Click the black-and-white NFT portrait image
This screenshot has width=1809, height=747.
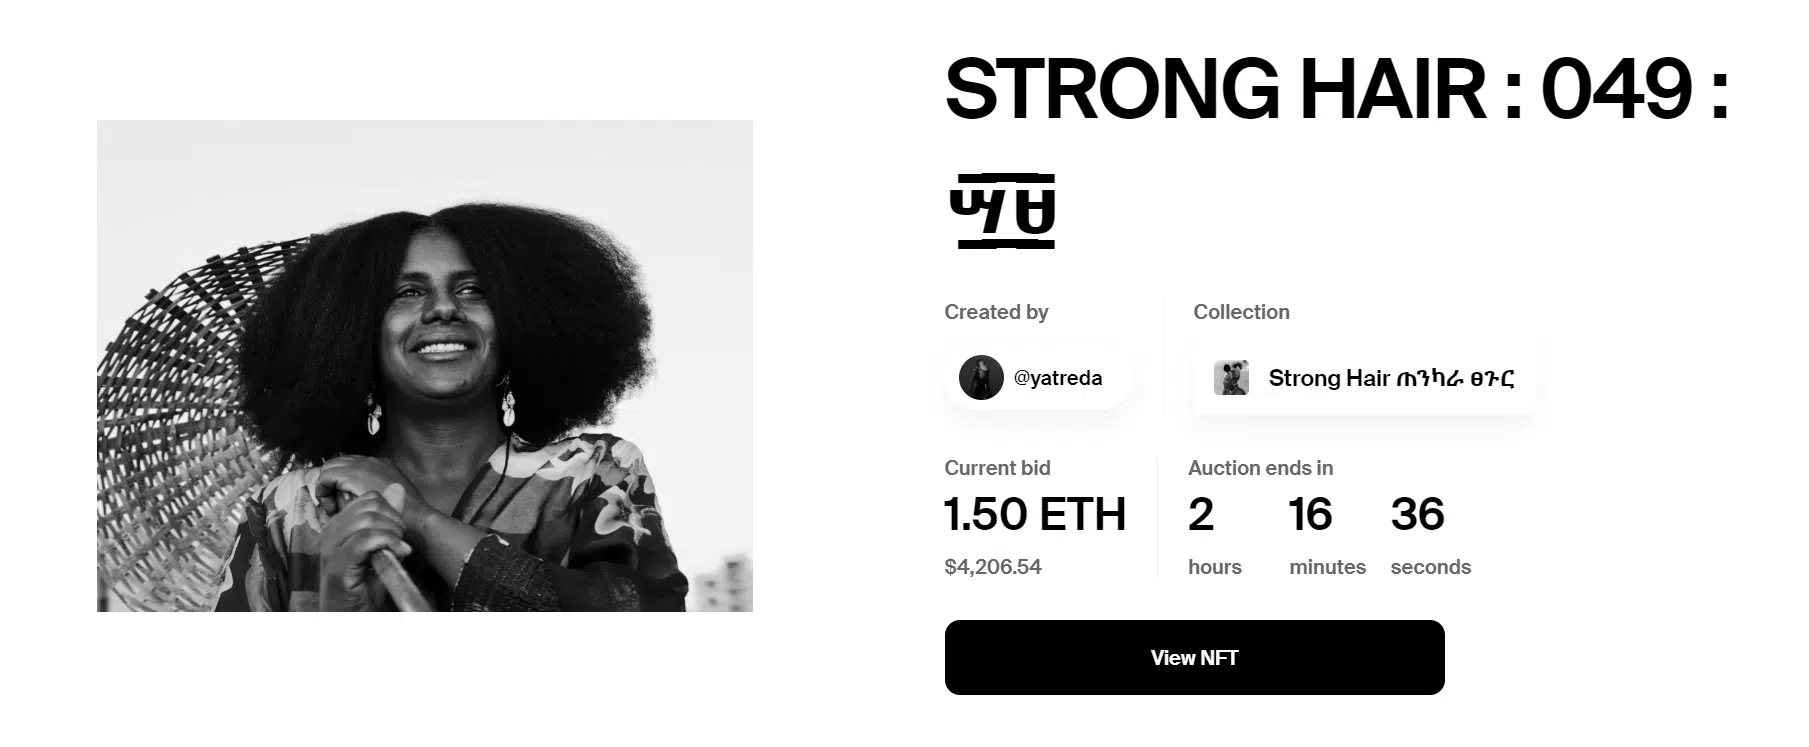tap(424, 366)
